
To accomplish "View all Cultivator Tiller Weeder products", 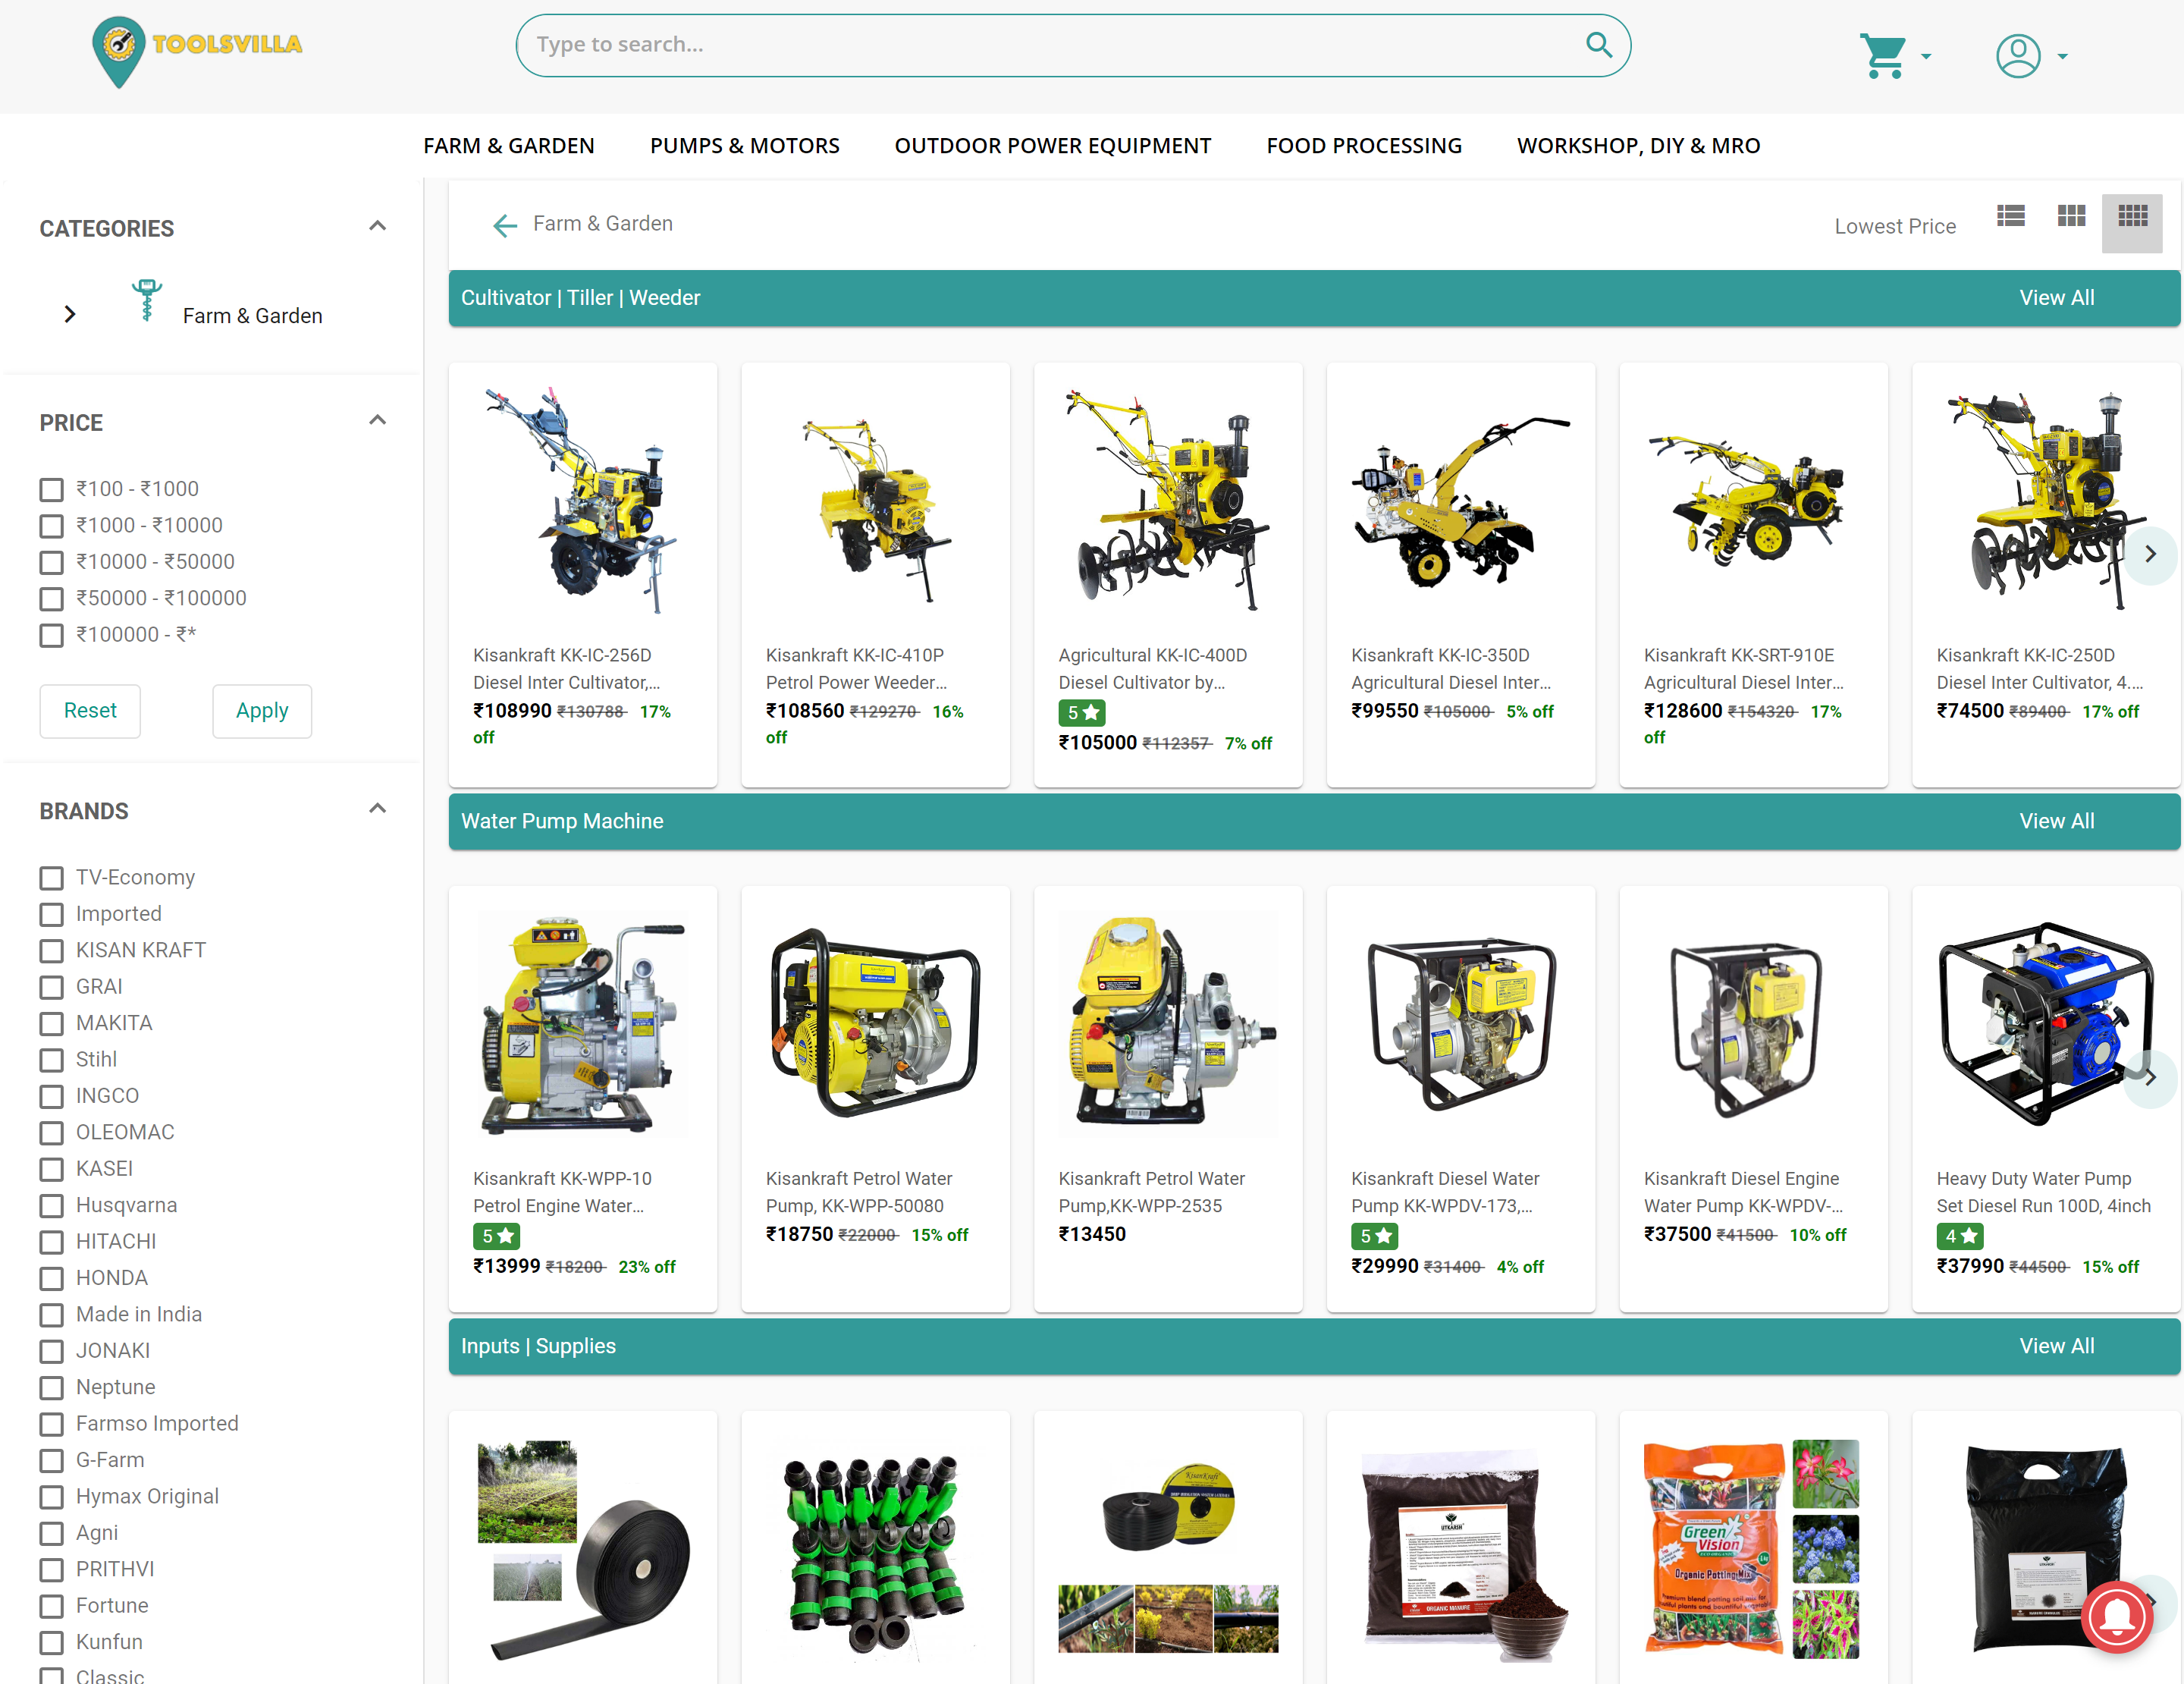I will [x=2056, y=298].
